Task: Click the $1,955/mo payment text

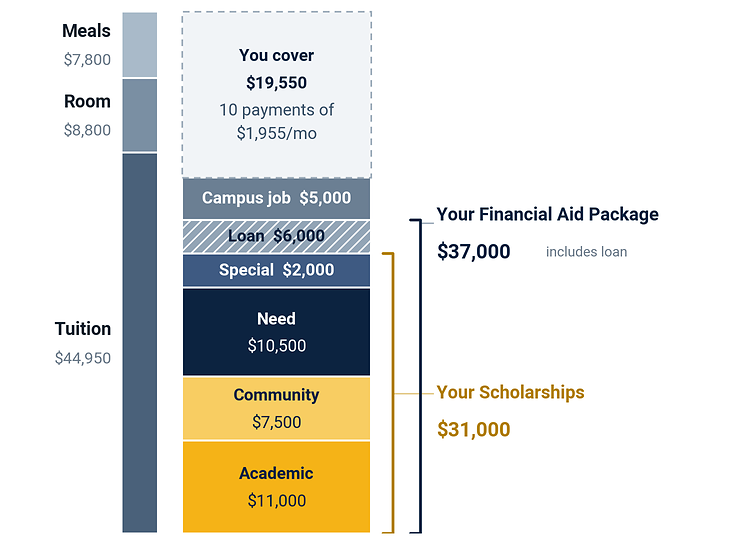Action: pyautogui.click(x=277, y=133)
